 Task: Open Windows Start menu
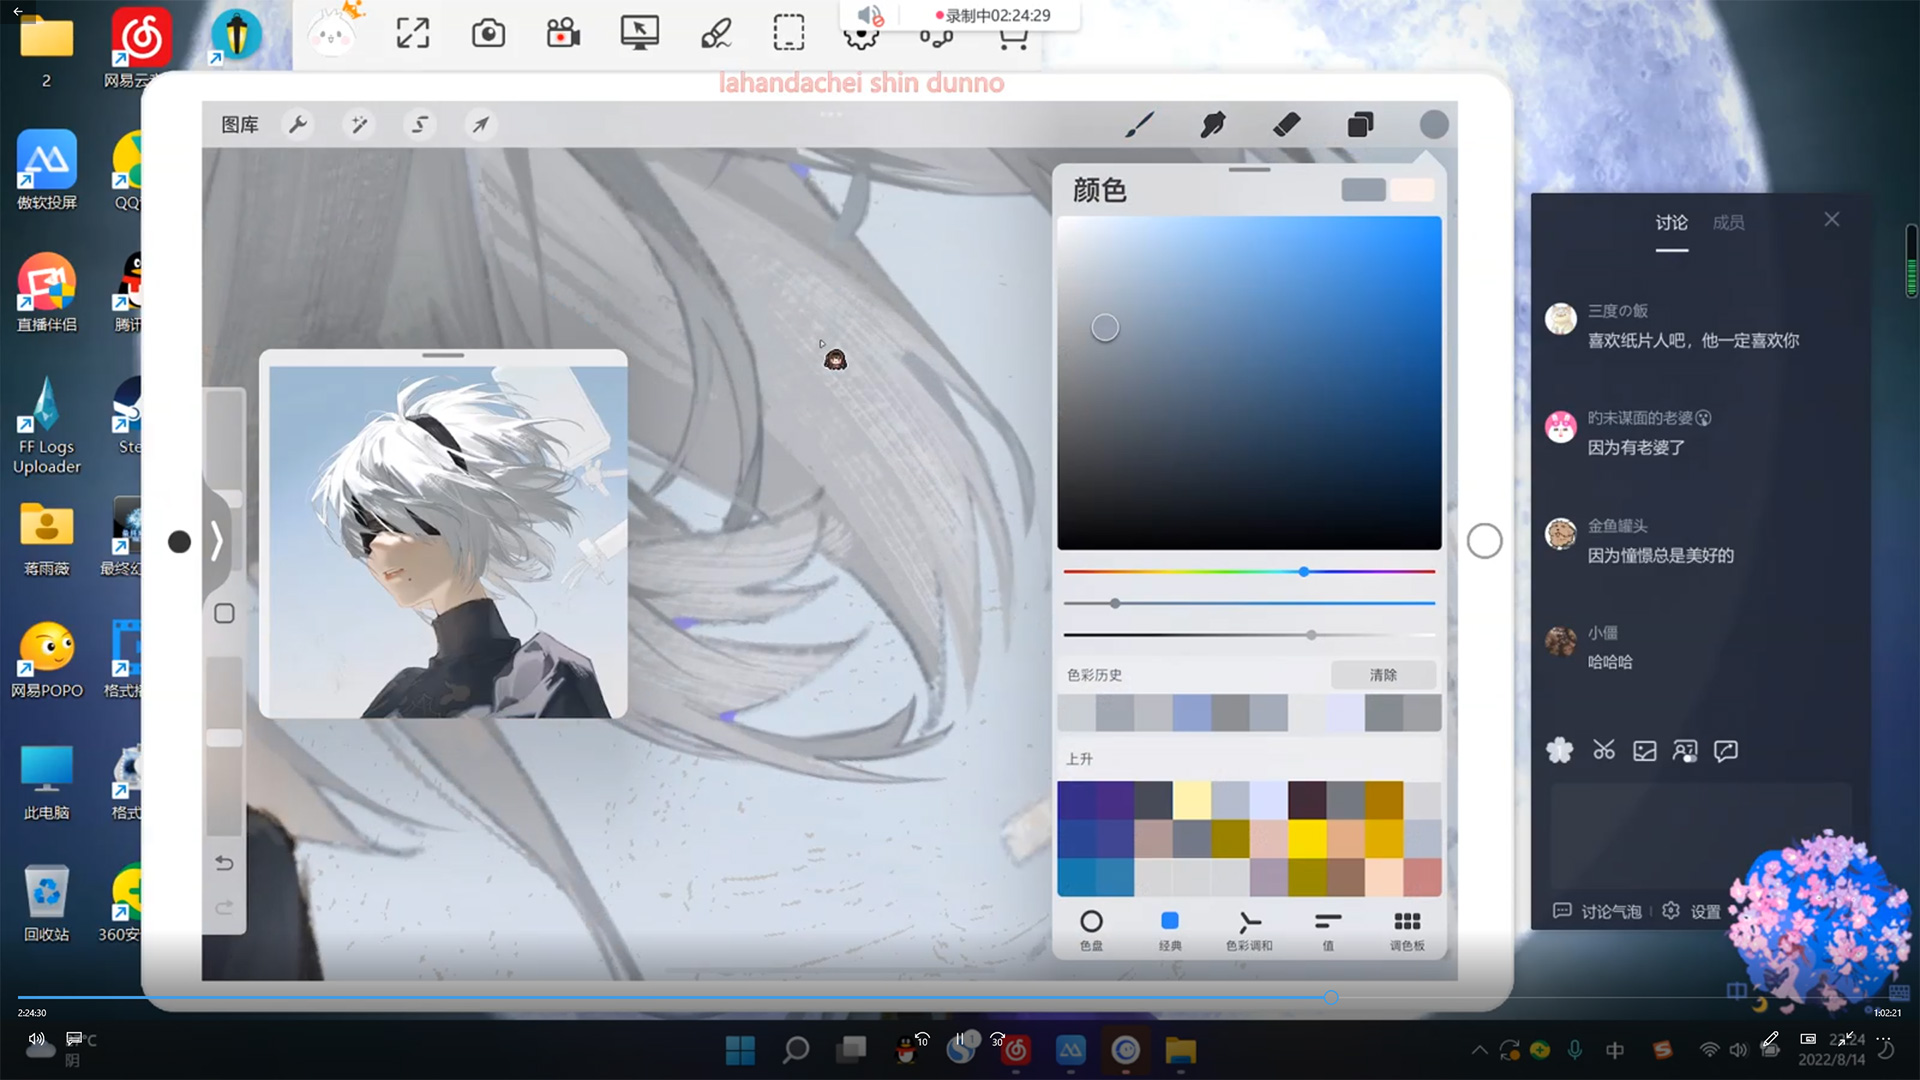coord(740,1050)
